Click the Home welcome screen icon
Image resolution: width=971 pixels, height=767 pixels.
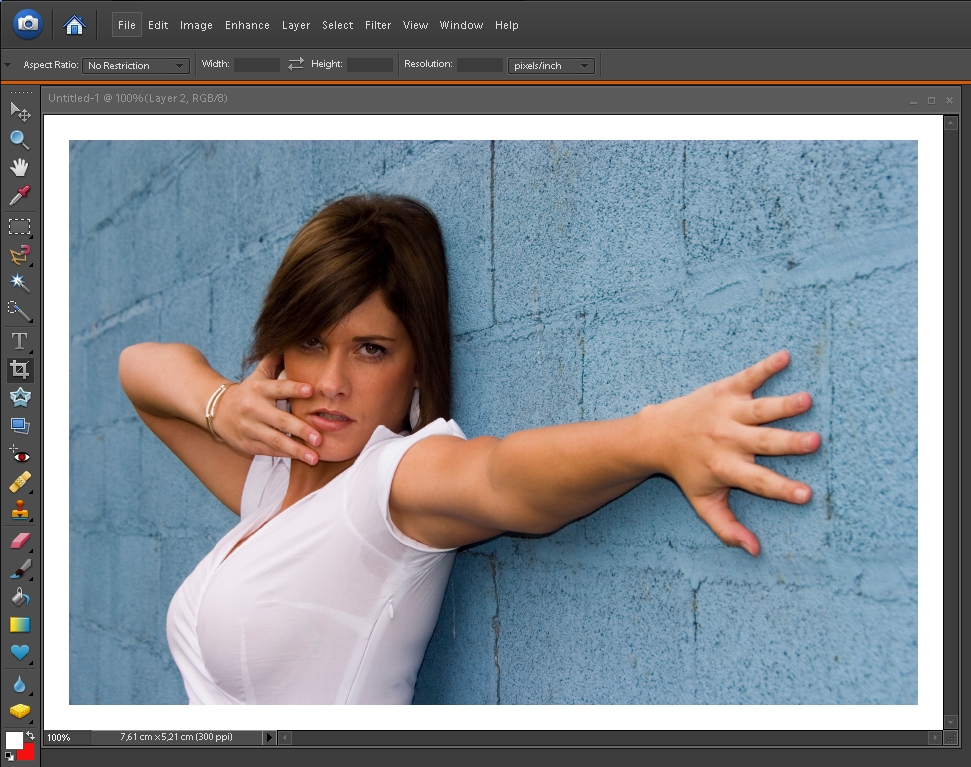(x=74, y=24)
